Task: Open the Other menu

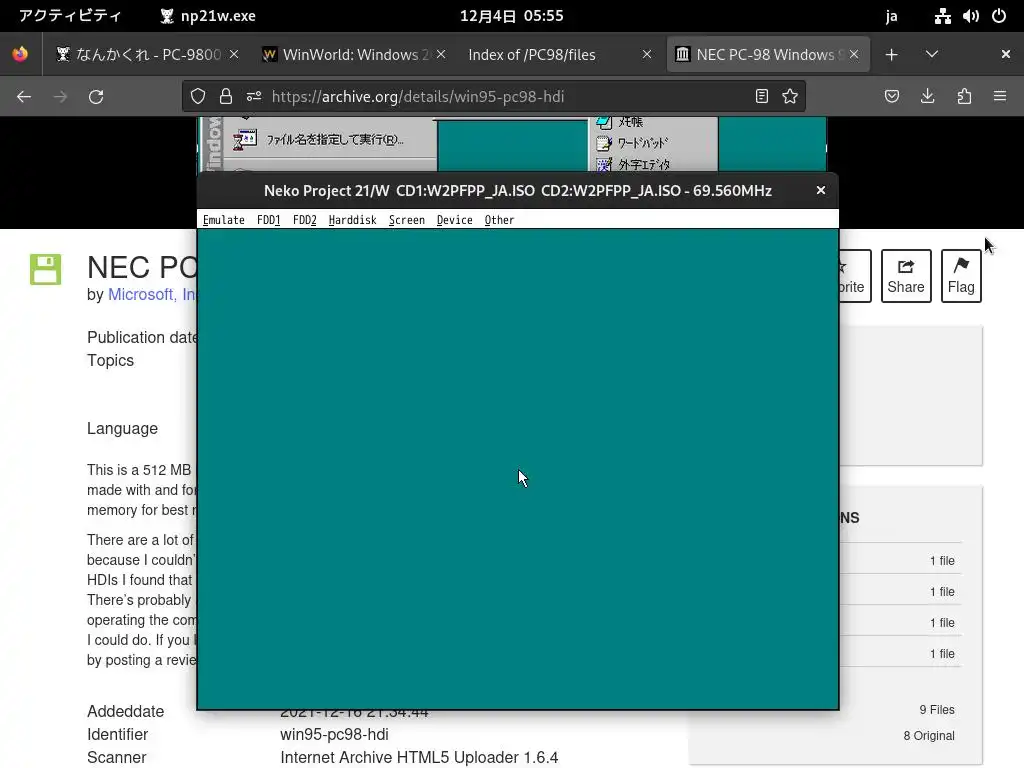Action: click(x=499, y=220)
